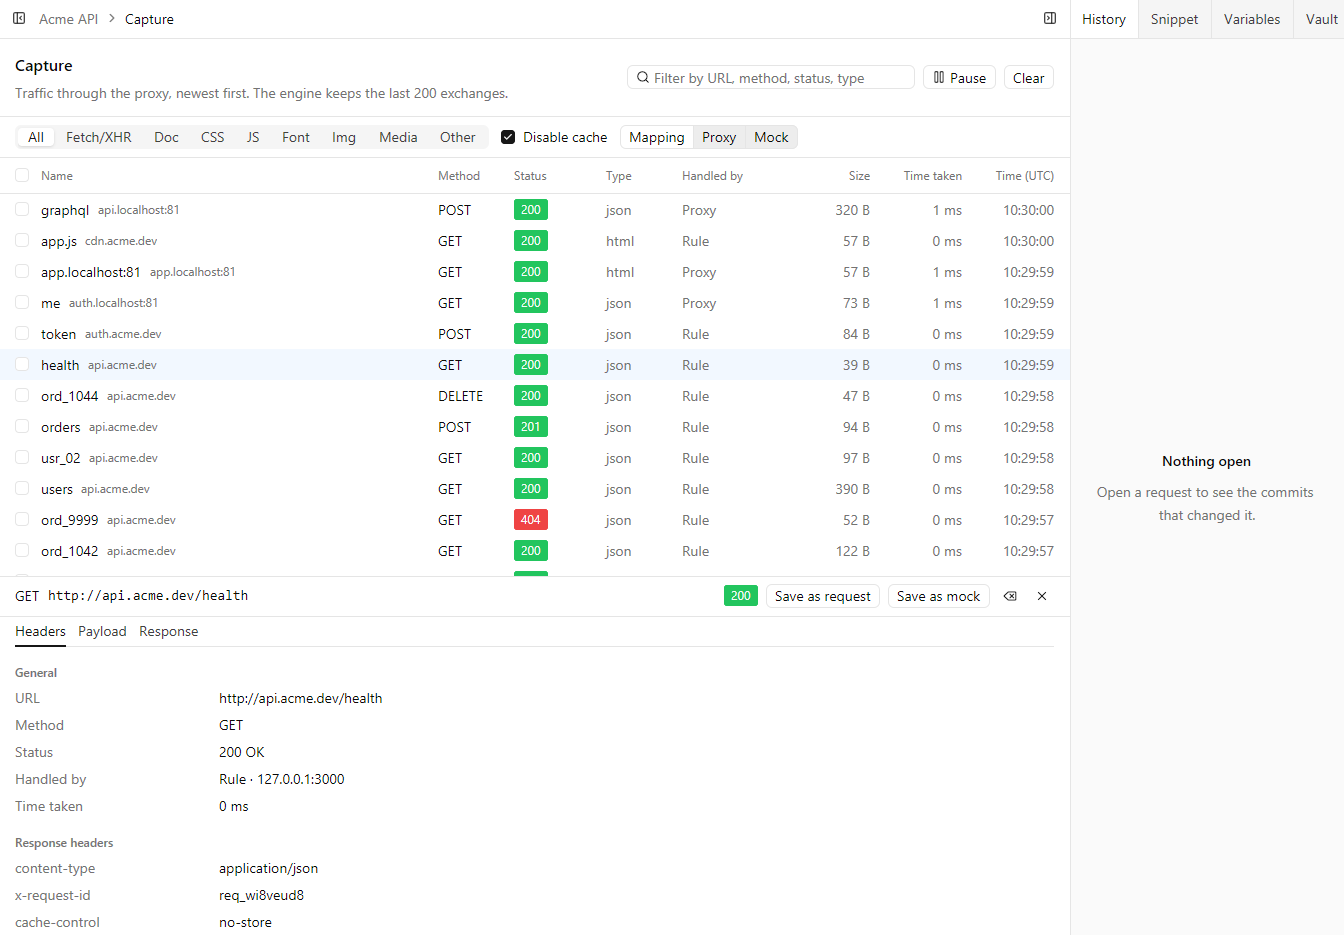Sort by Size column header
1344x935 pixels.
click(859, 176)
